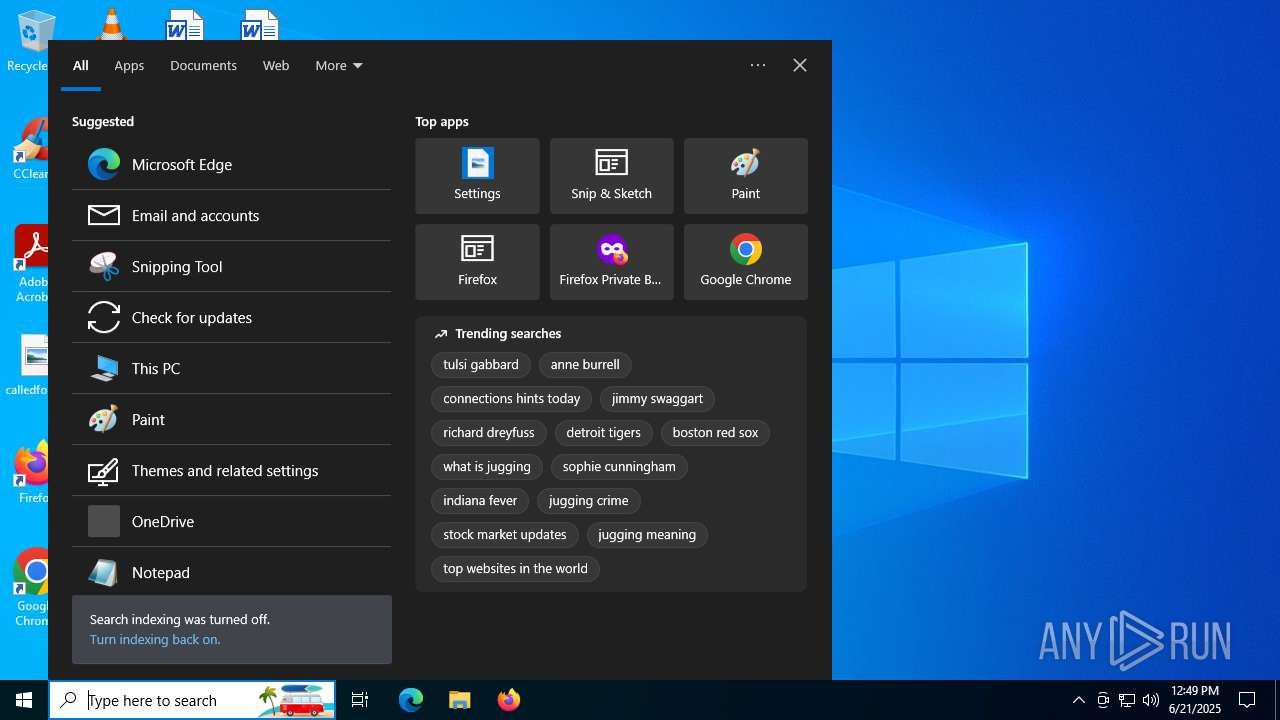The image size is (1280, 720).
Task: Select boston red sox trending search
Action: [x=715, y=433]
